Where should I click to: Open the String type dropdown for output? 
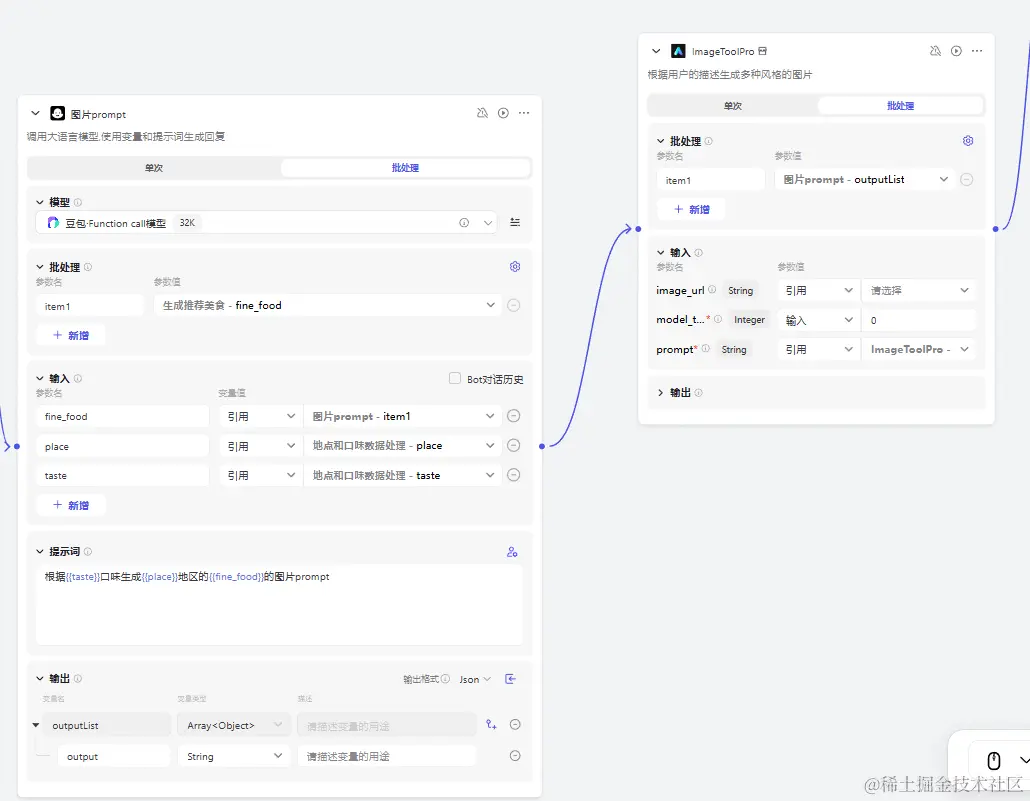click(234, 756)
